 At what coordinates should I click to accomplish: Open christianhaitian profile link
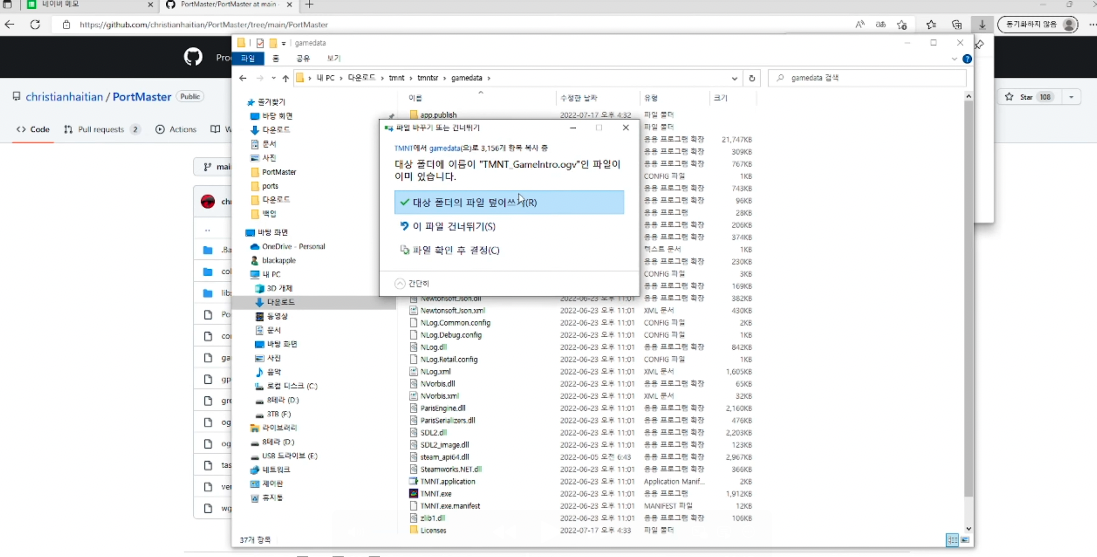coord(64,97)
